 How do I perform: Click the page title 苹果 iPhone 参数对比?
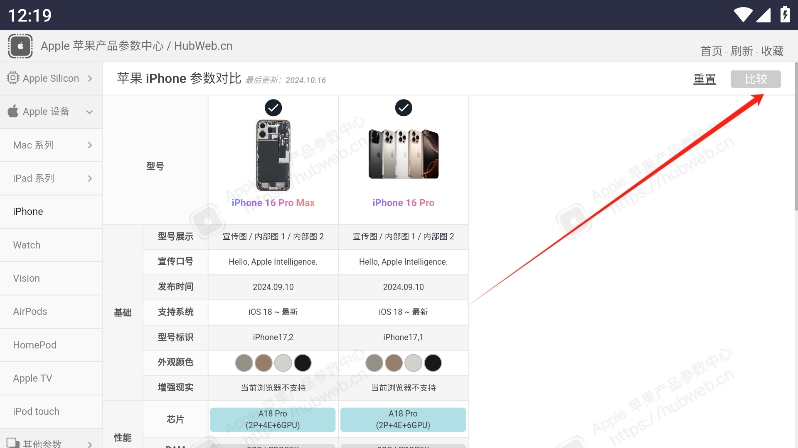tap(179, 78)
